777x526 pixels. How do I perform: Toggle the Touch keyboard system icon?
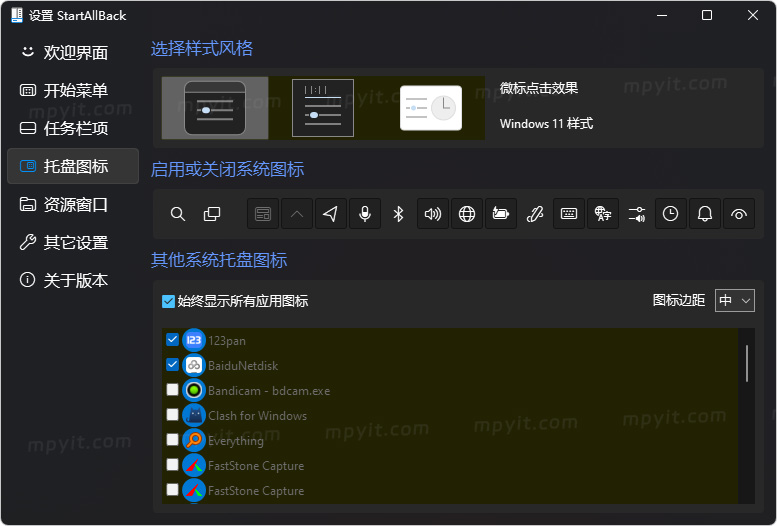pyautogui.click(x=569, y=214)
